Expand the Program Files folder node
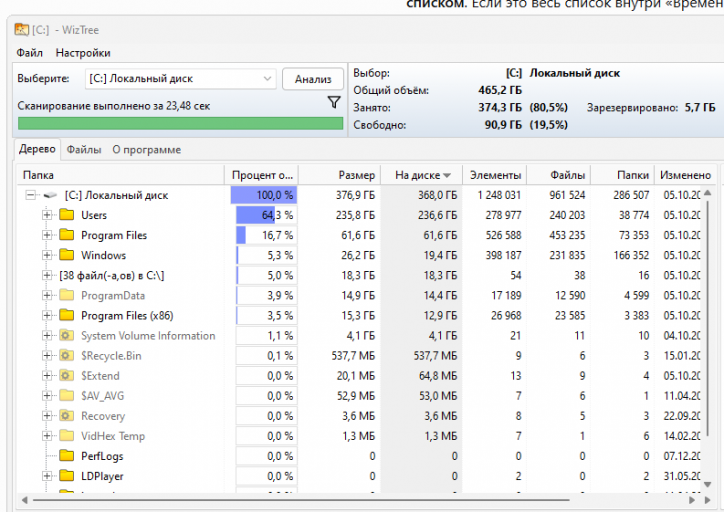The height and width of the screenshot is (512, 724). (x=47, y=235)
